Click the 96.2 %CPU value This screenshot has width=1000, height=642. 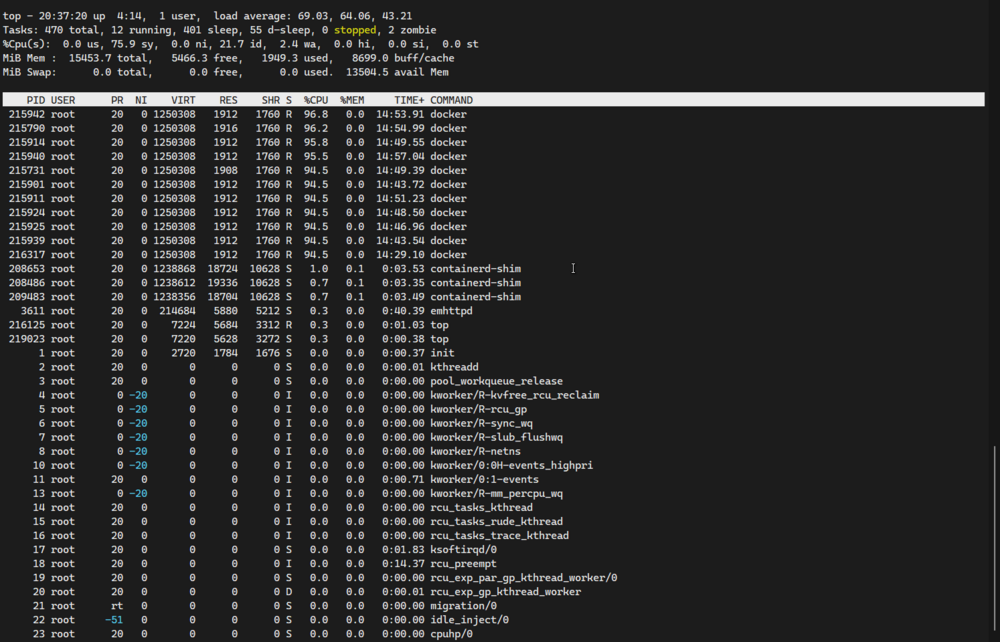pos(316,128)
